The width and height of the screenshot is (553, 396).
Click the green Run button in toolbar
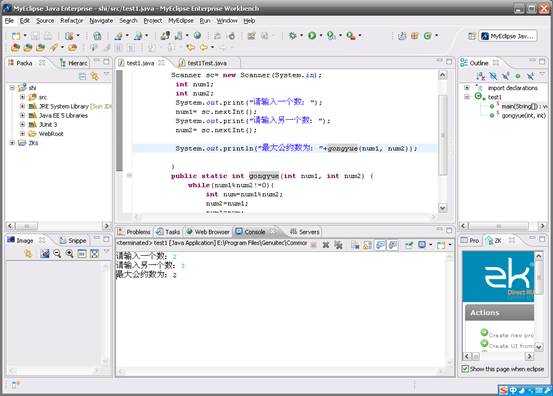click(312, 36)
